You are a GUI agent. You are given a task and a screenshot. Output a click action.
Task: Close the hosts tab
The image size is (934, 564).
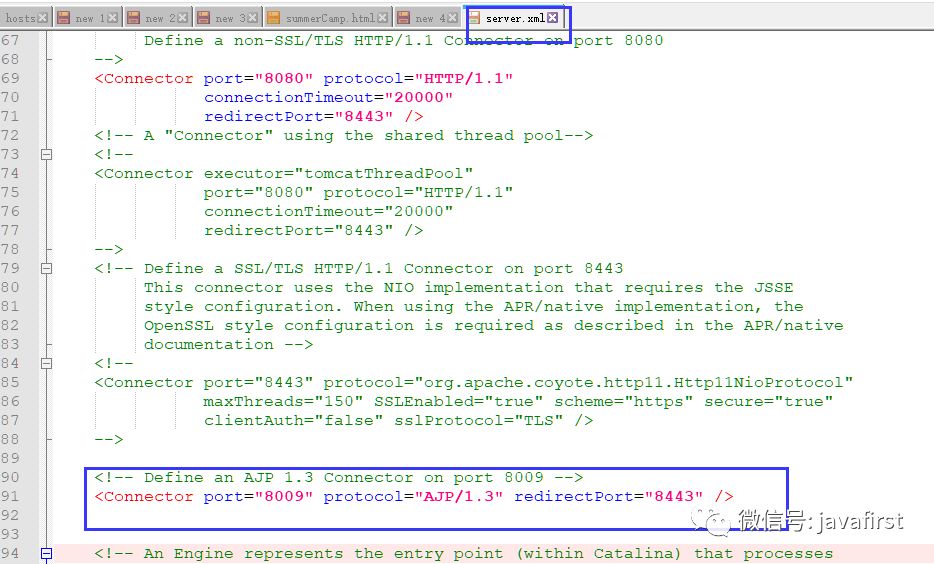pos(42,18)
